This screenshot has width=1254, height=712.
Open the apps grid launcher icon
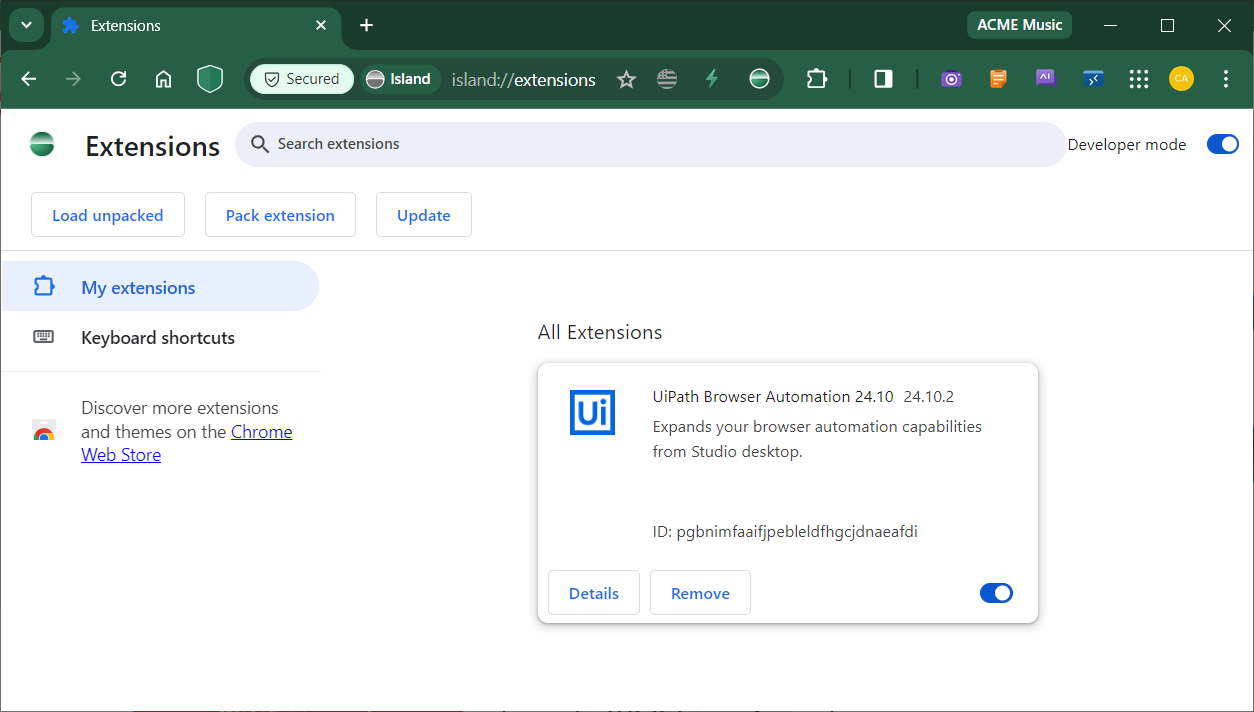point(1139,78)
